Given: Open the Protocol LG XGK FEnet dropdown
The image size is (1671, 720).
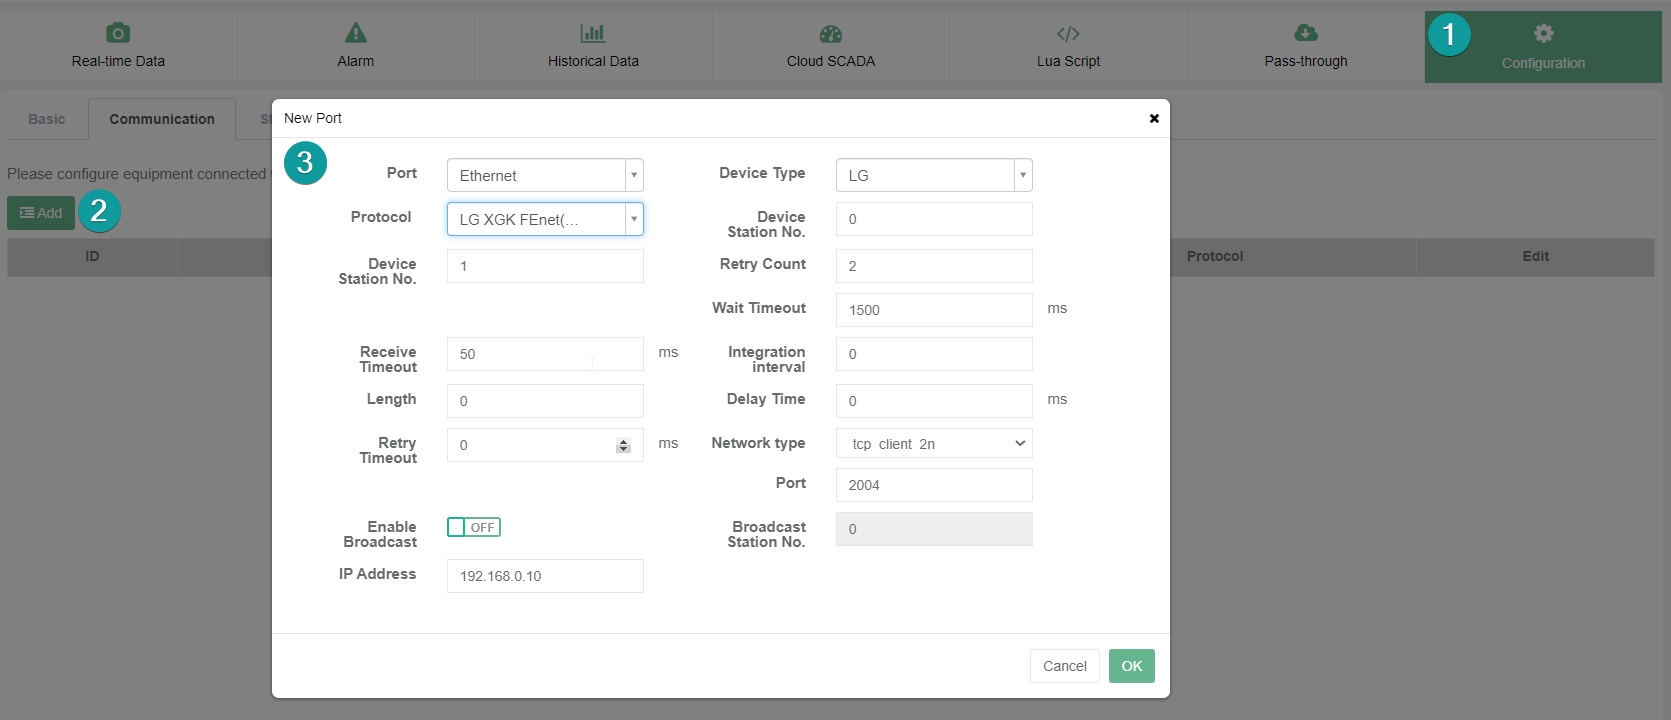Looking at the screenshot, I should coord(633,219).
